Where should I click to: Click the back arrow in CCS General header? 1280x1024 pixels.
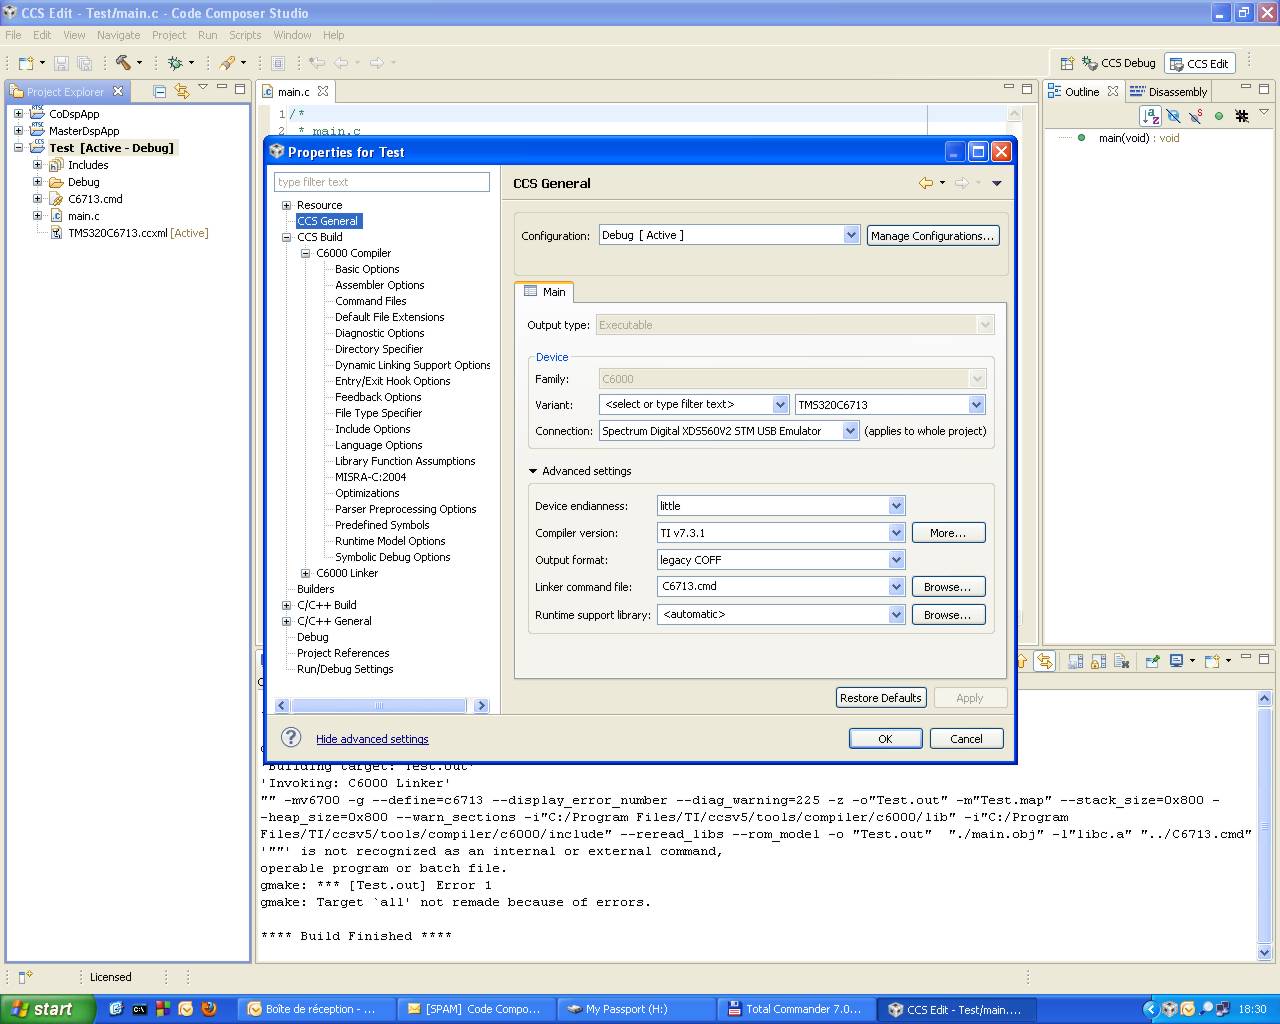926,183
